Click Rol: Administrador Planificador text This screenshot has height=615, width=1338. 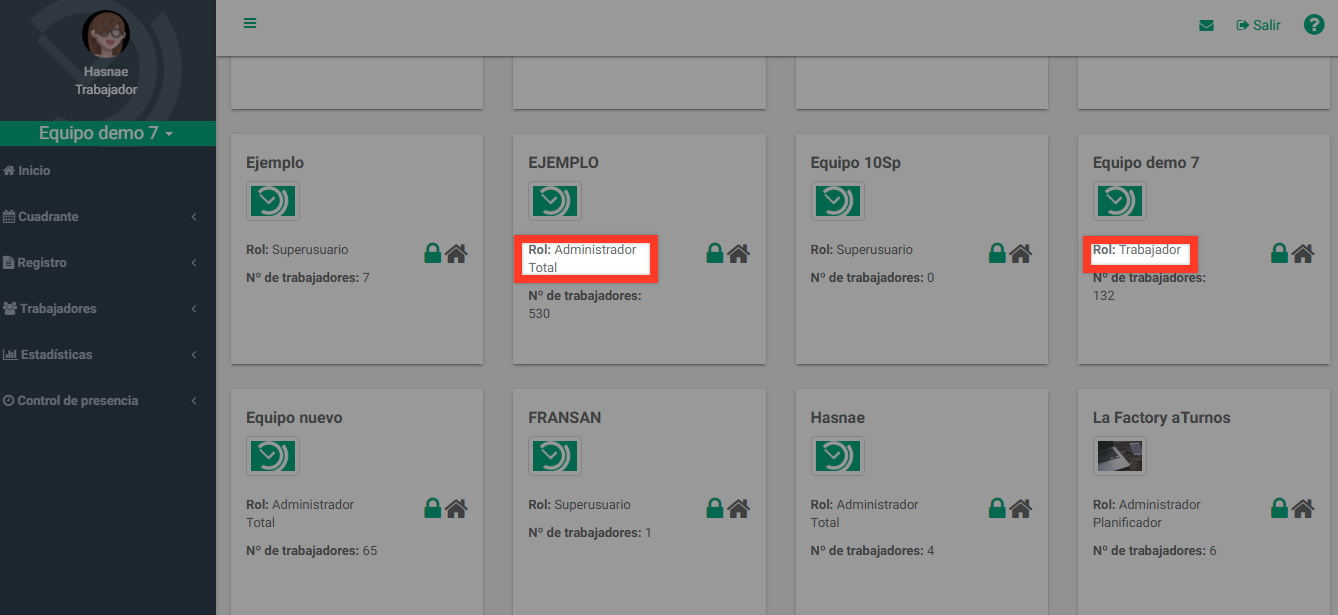[x=1147, y=514]
